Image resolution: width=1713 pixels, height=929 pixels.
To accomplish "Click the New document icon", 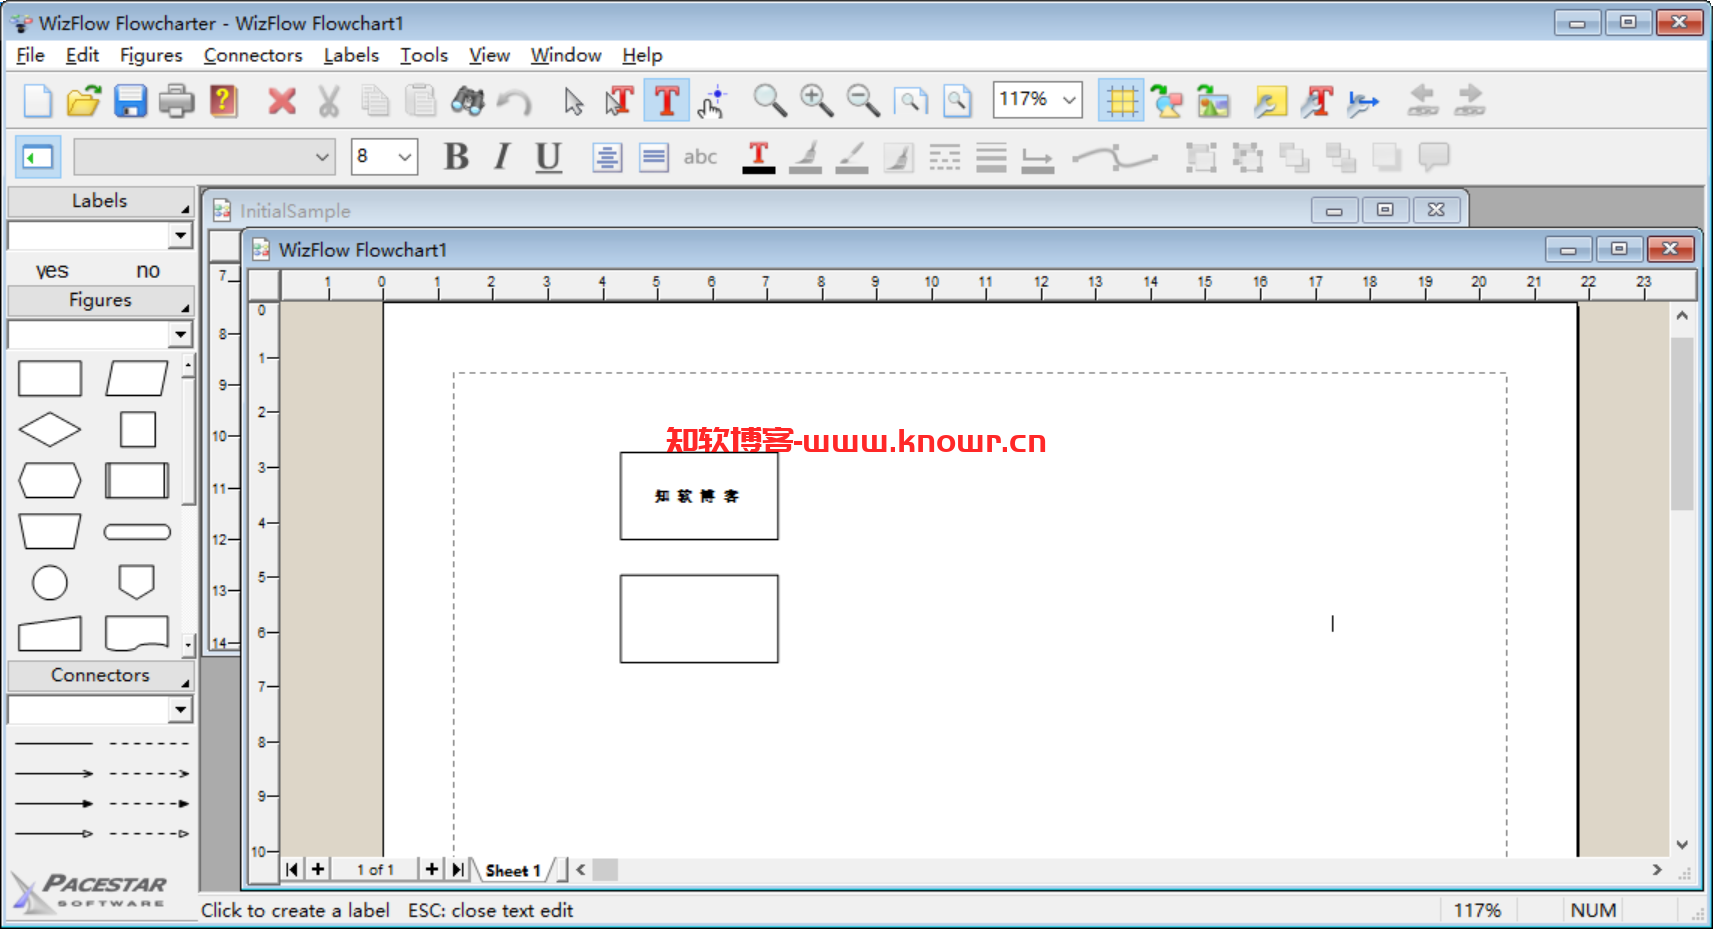I will pos(37,101).
